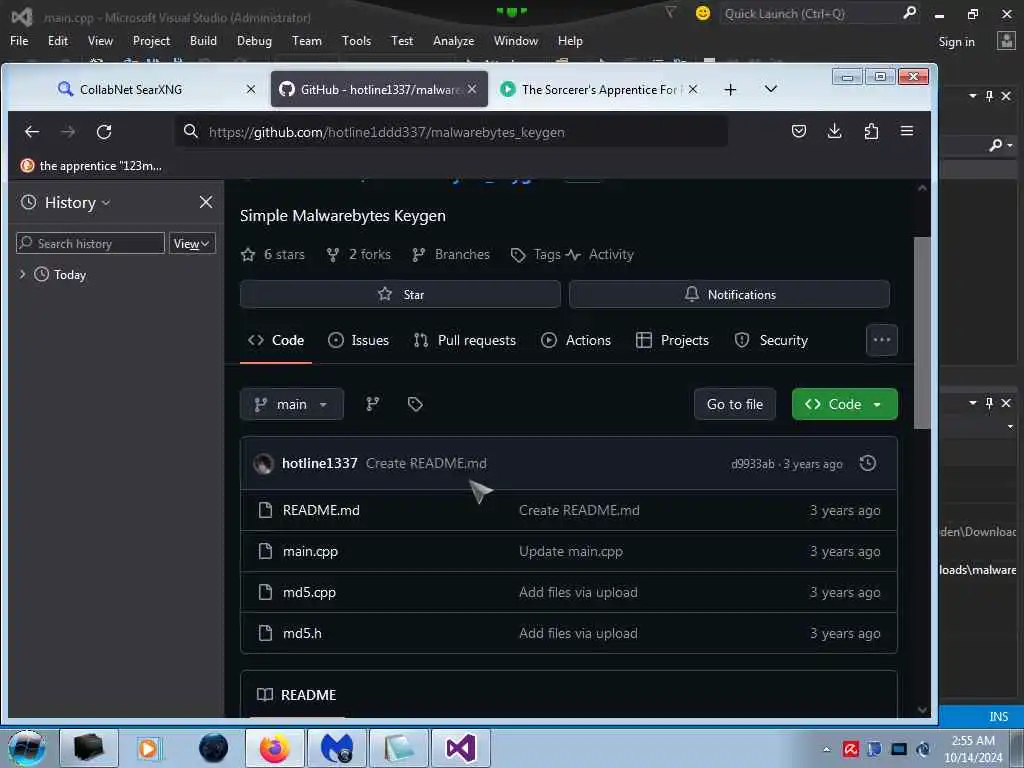The image size is (1024, 768).
Task: Open the Visual Studio Build menu
Action: pyautogui.click(x=203, y=40)
